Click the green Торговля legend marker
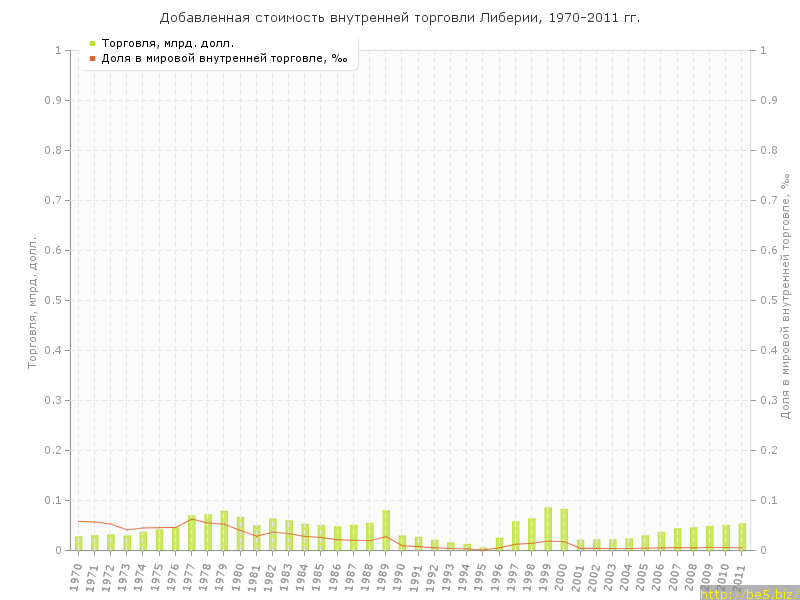 coord(92,43)
